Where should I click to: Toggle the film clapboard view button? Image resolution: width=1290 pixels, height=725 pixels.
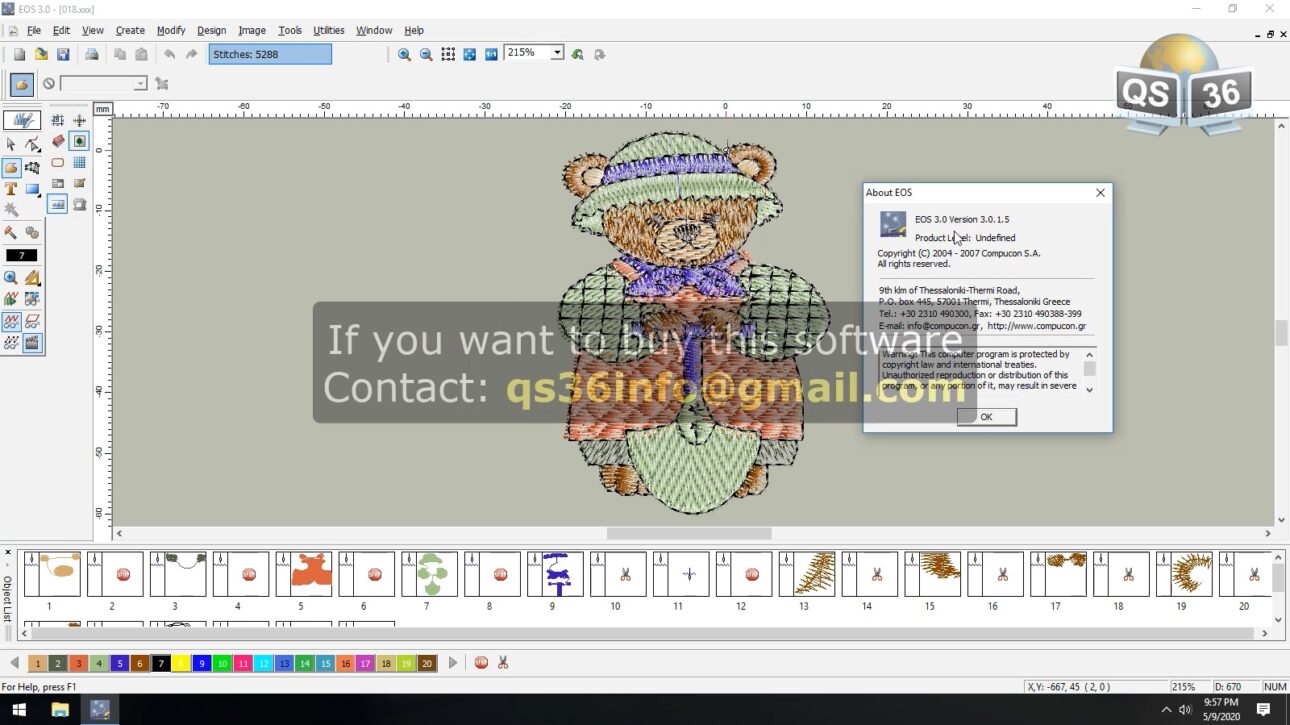[33, 343]
